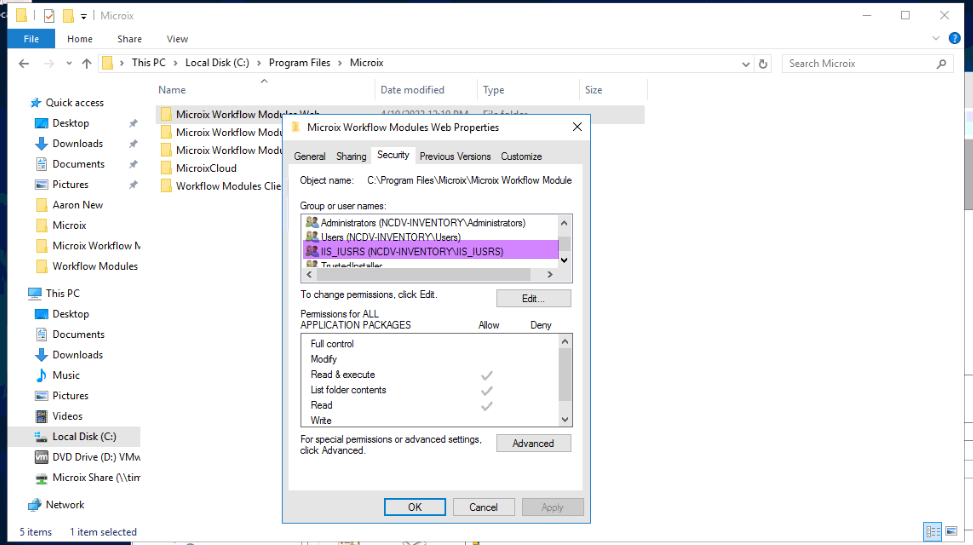Refresh the current folder view

click(763, 63)
